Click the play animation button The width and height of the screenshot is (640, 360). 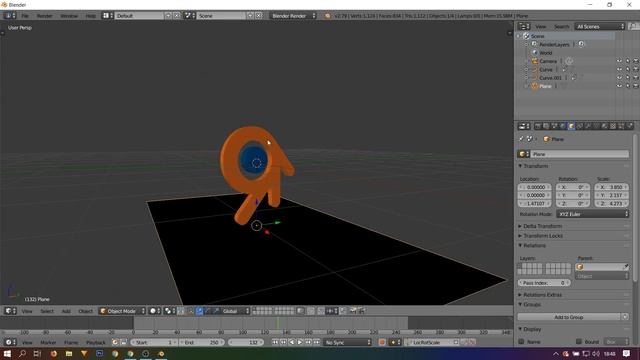pos(300,342)
